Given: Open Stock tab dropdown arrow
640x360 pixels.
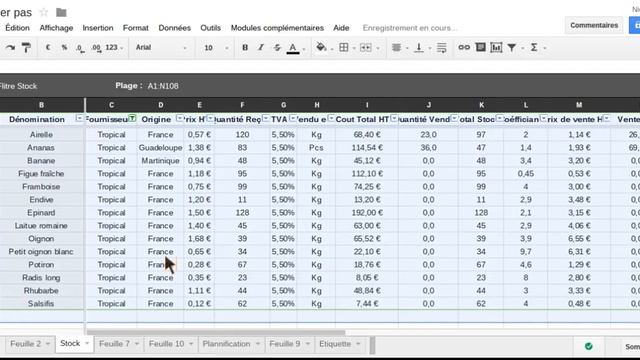Looking at the screenshot, I should coord(87,343).
